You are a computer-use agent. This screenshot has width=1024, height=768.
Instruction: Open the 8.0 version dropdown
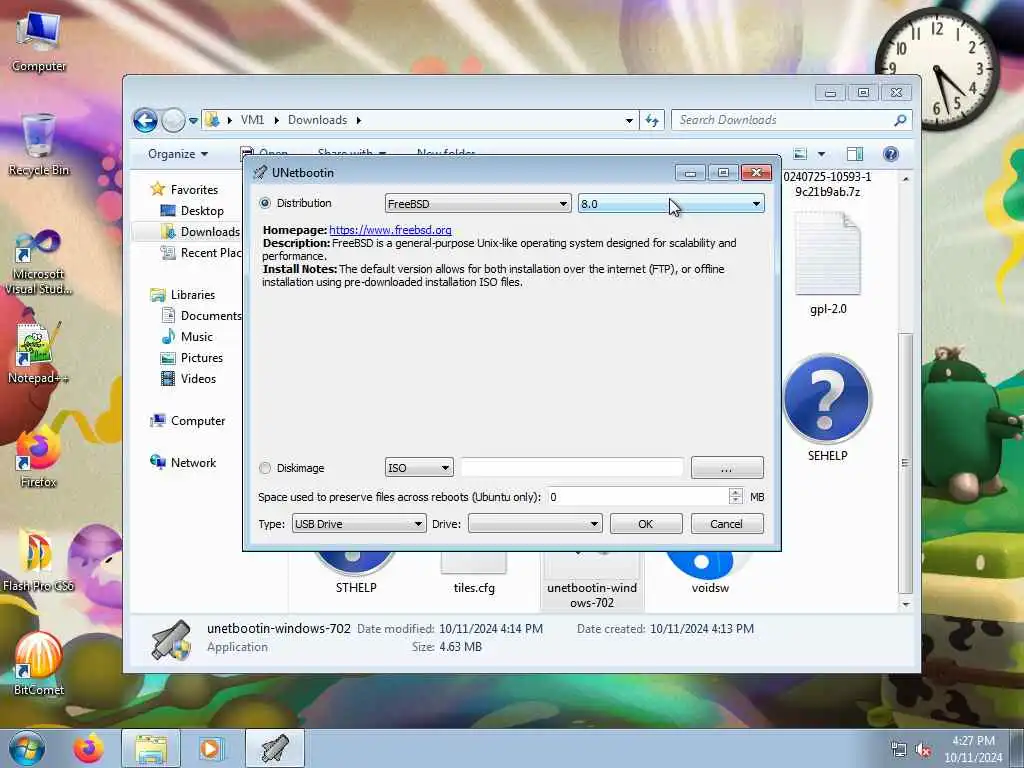tap(671, 204)
